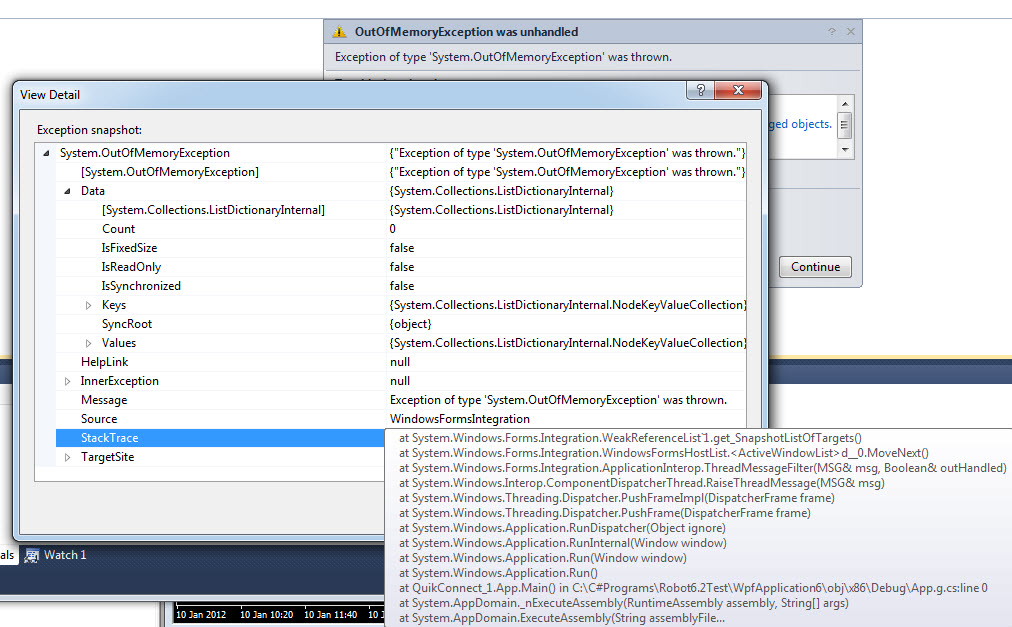Select the Message property row
This screenshot has height=627, width=1012.
point(104,400)
